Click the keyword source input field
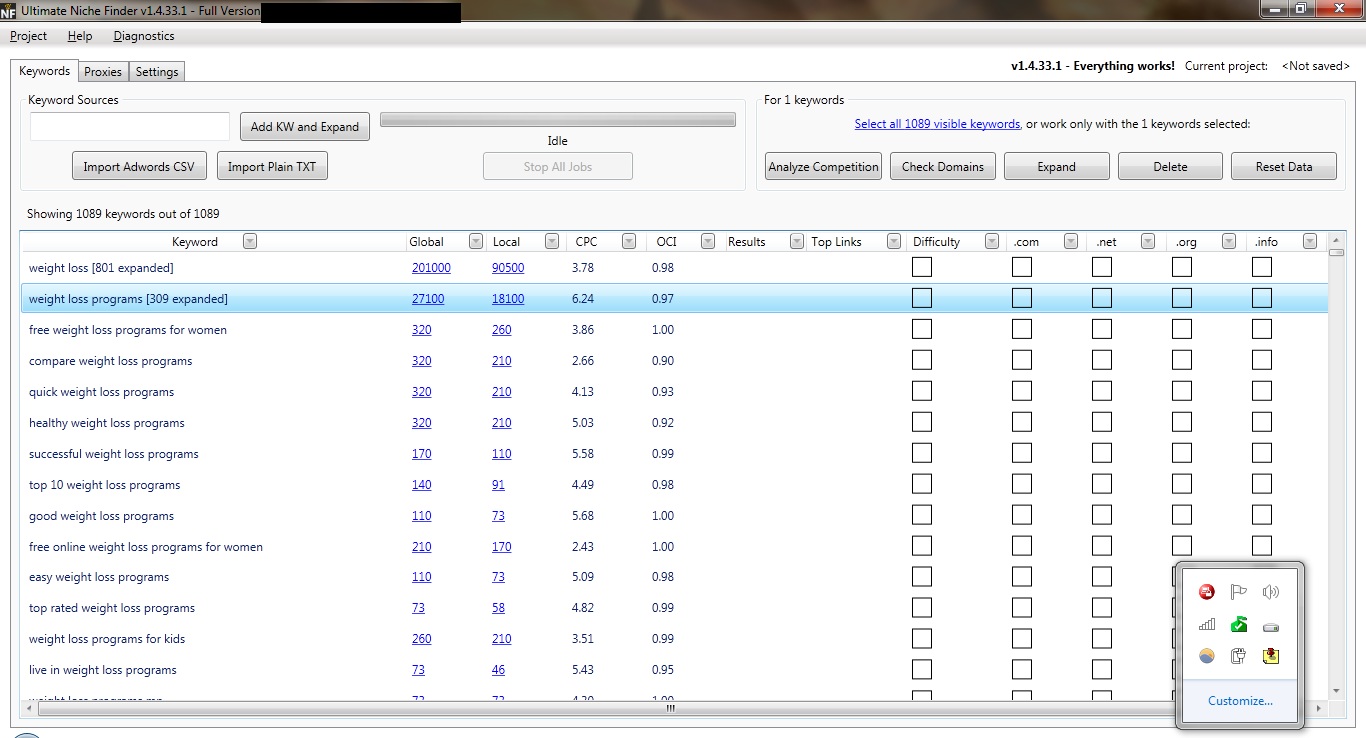The width and height of the screenshot is (1366, 738). pyautogui.click(x=130, y=127)
